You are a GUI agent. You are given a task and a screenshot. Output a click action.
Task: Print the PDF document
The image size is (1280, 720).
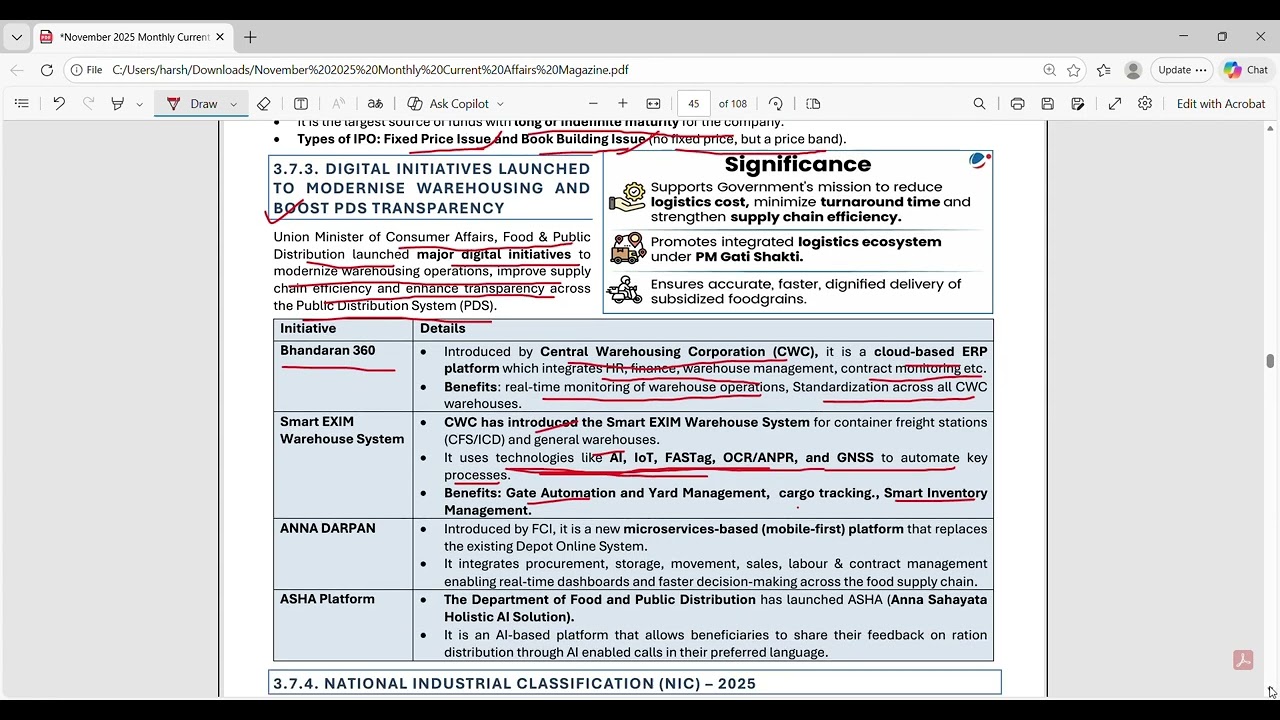1017,104
